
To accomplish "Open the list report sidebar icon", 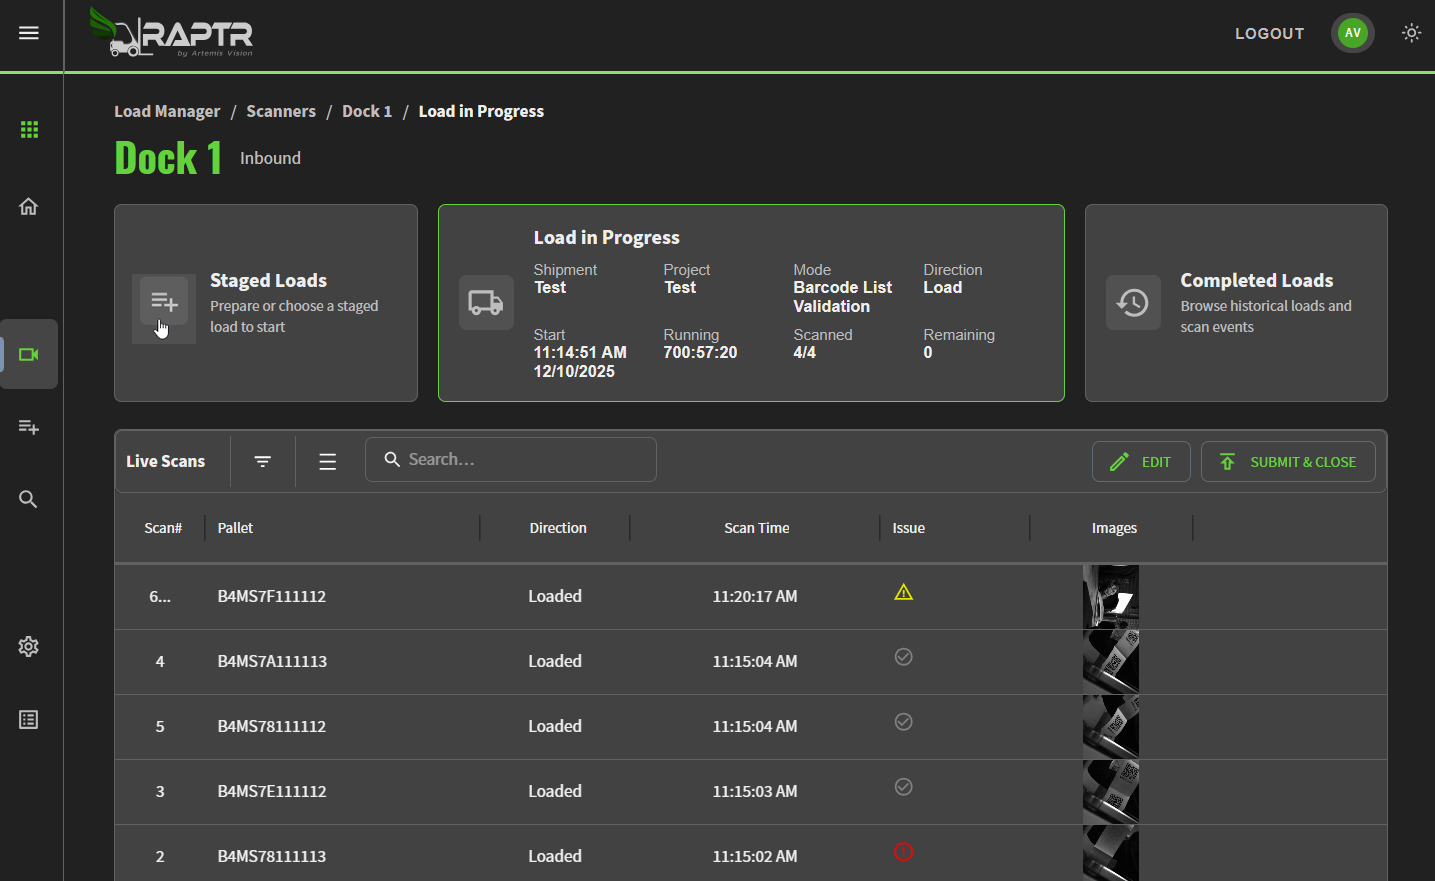I will pos(29,720).
